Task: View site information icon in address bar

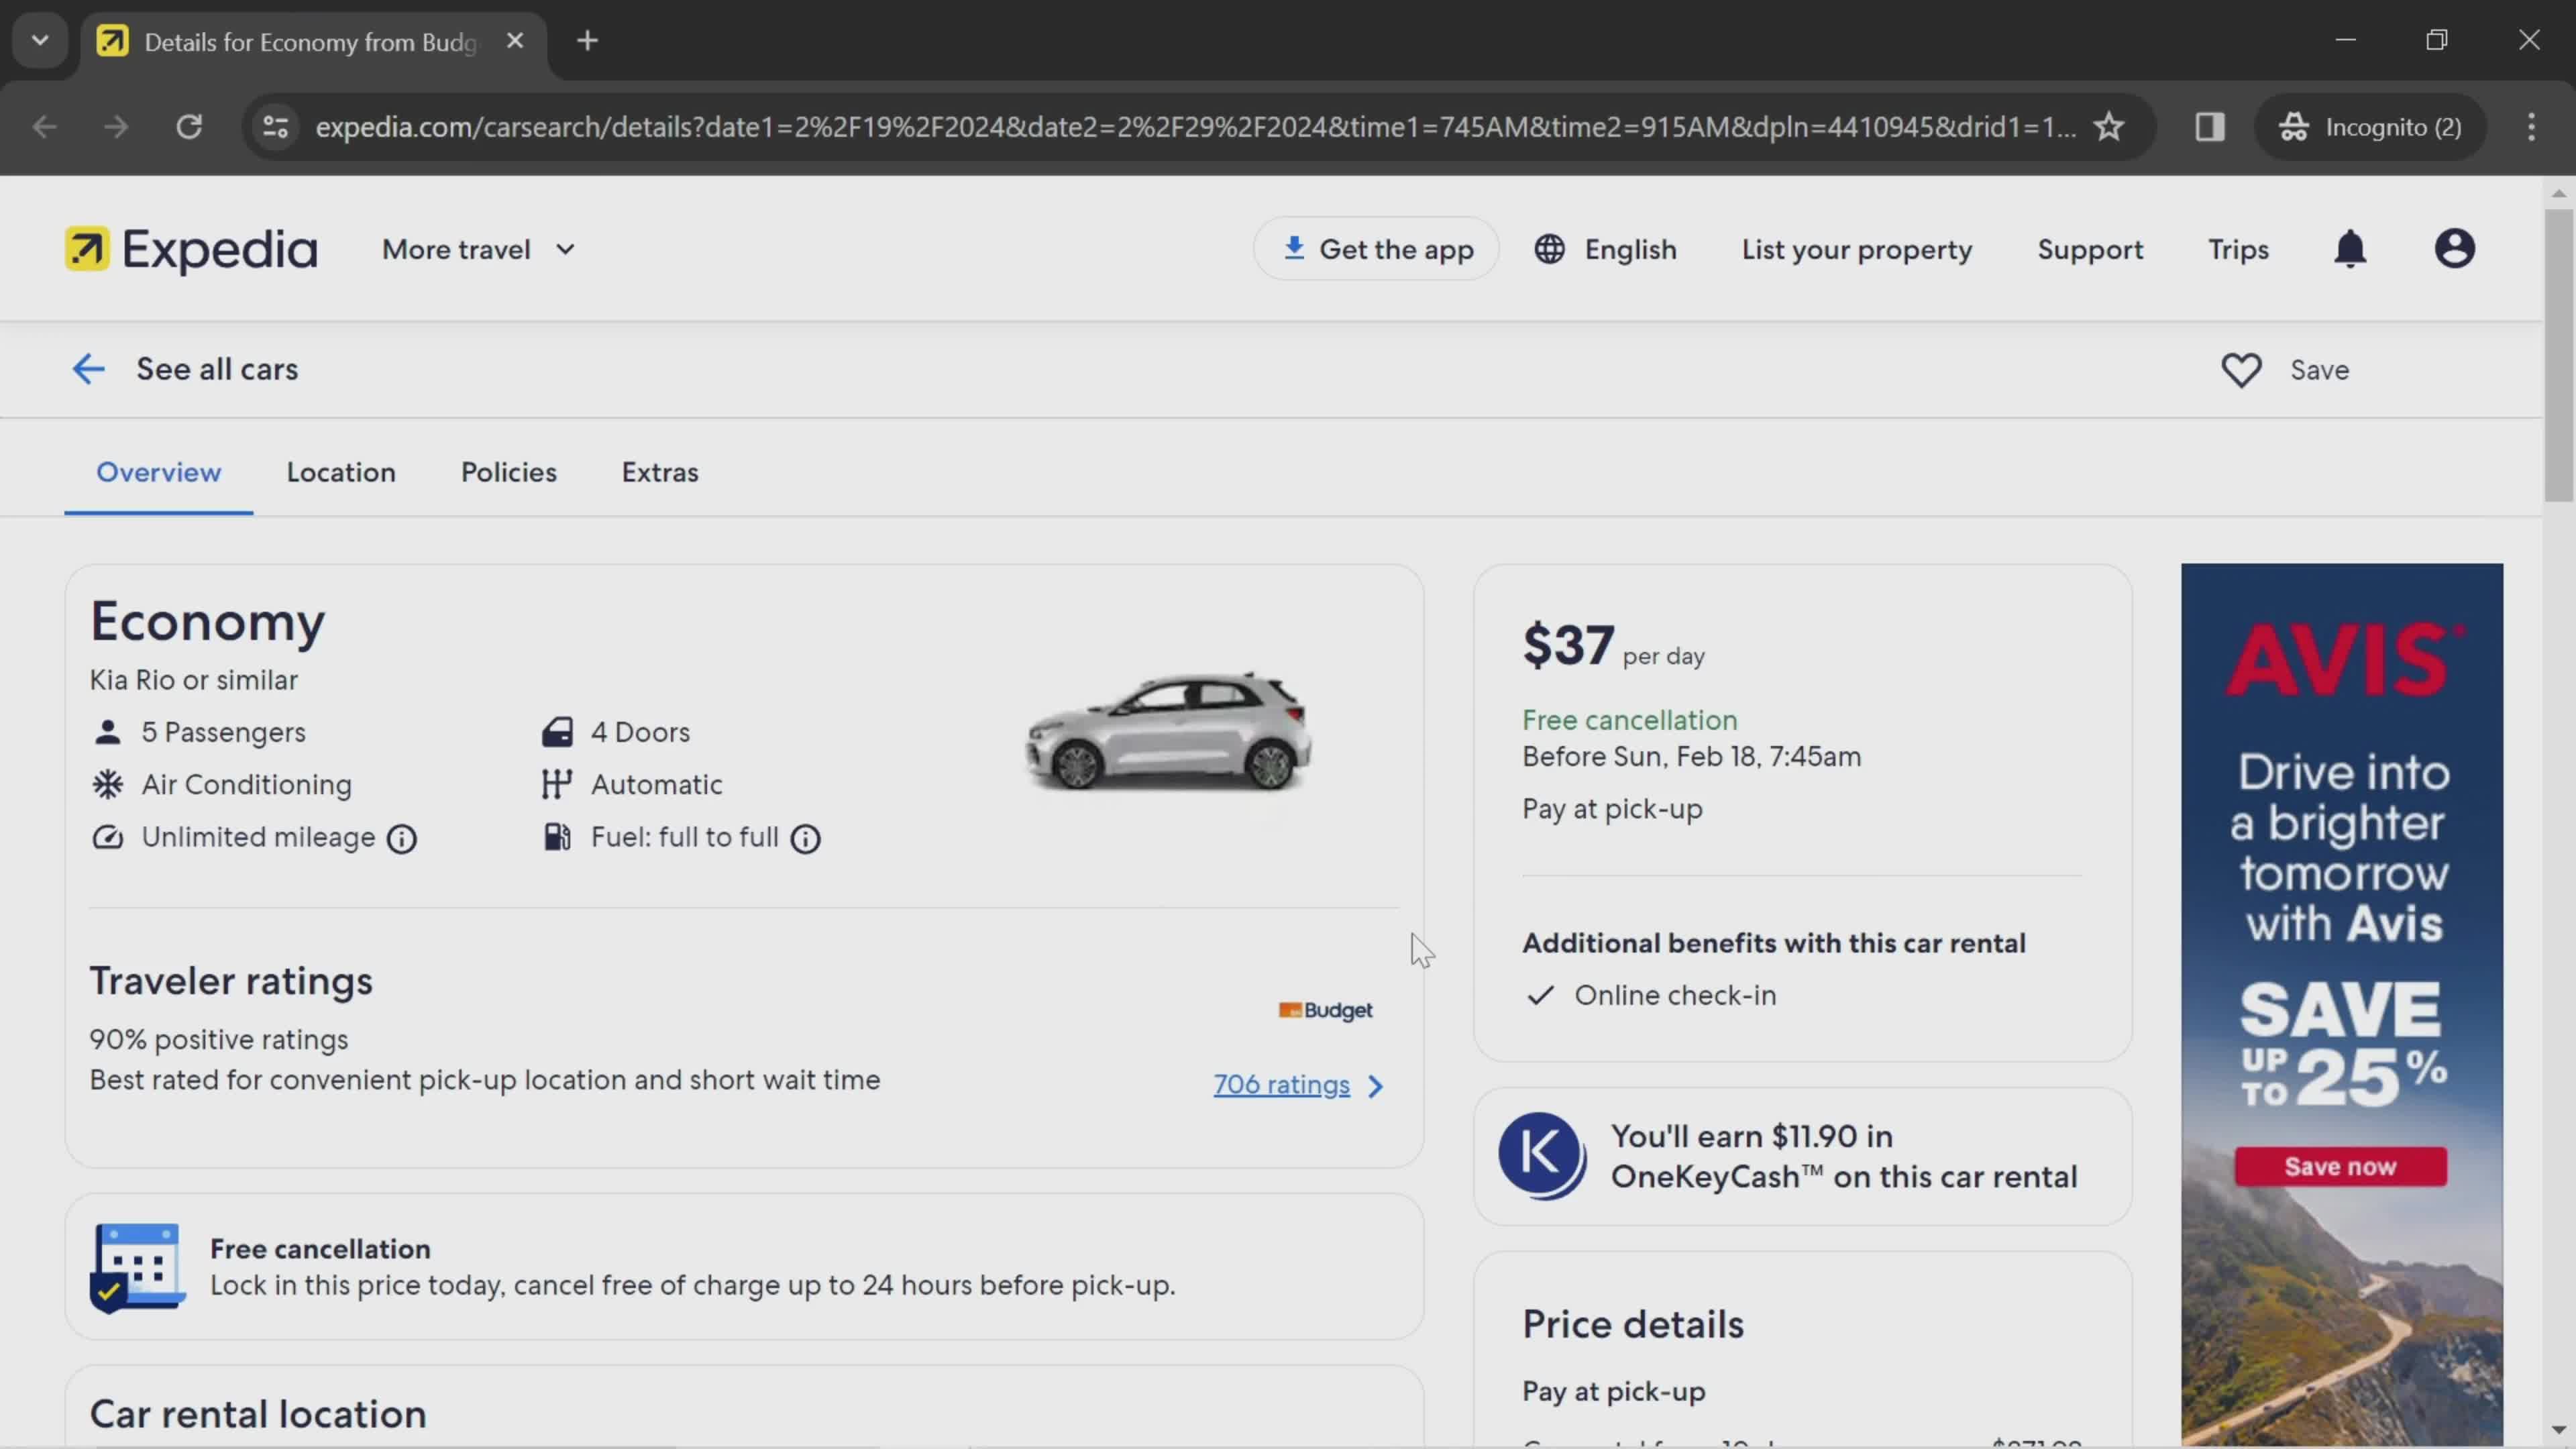Action: click(x=275, y=127)
